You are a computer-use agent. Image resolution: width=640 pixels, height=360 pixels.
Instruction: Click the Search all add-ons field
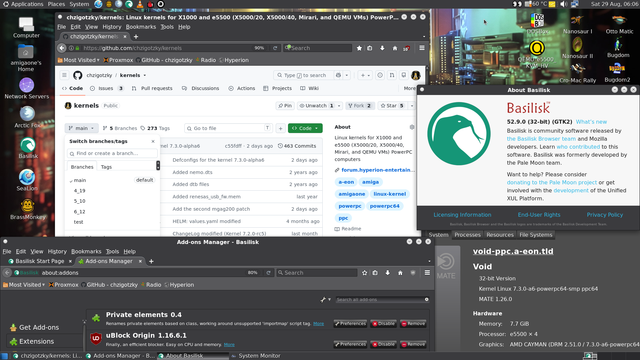382,300
